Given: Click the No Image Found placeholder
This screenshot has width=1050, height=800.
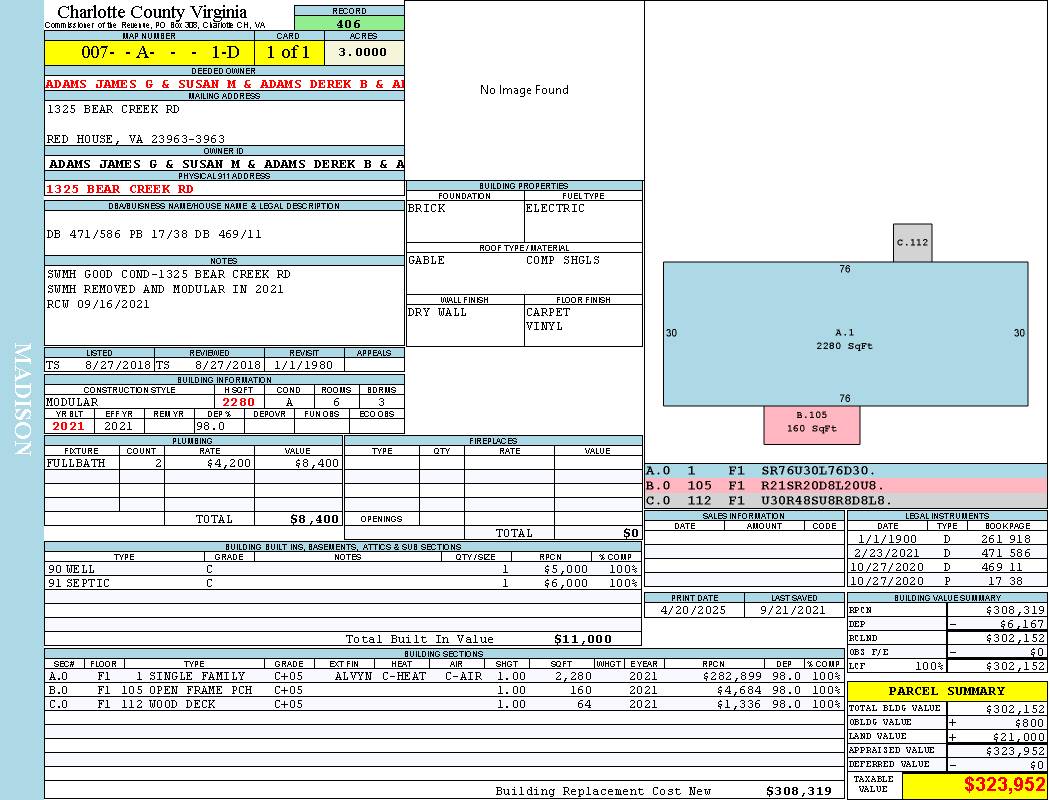Looking at the screenshot, I should click(x=524, y=90).
